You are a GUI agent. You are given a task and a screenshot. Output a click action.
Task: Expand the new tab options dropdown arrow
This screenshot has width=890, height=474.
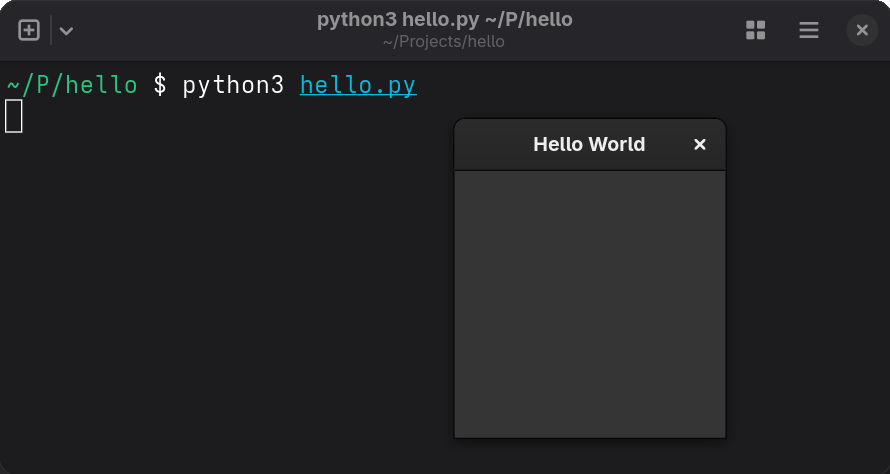pyautogui.click(x=66, y=30)
